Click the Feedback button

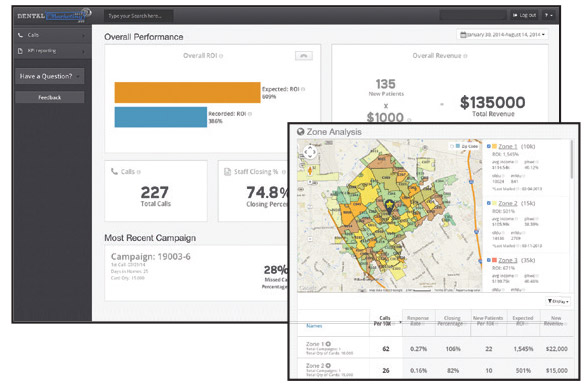point(50,97)
